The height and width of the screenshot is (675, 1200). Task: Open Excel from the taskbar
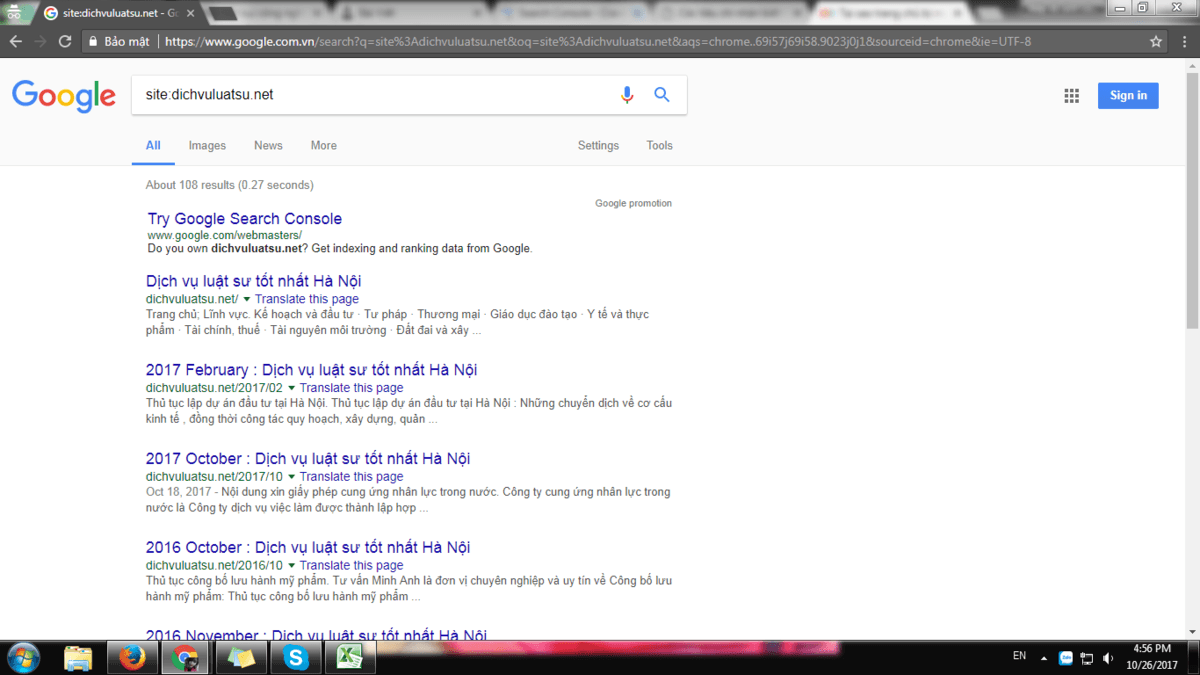(349, 658)
